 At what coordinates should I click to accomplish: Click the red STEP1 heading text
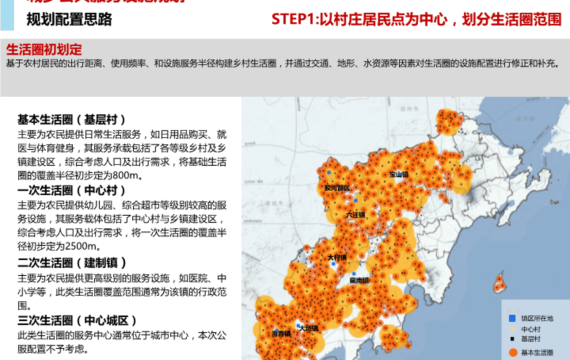click(417, 19)
